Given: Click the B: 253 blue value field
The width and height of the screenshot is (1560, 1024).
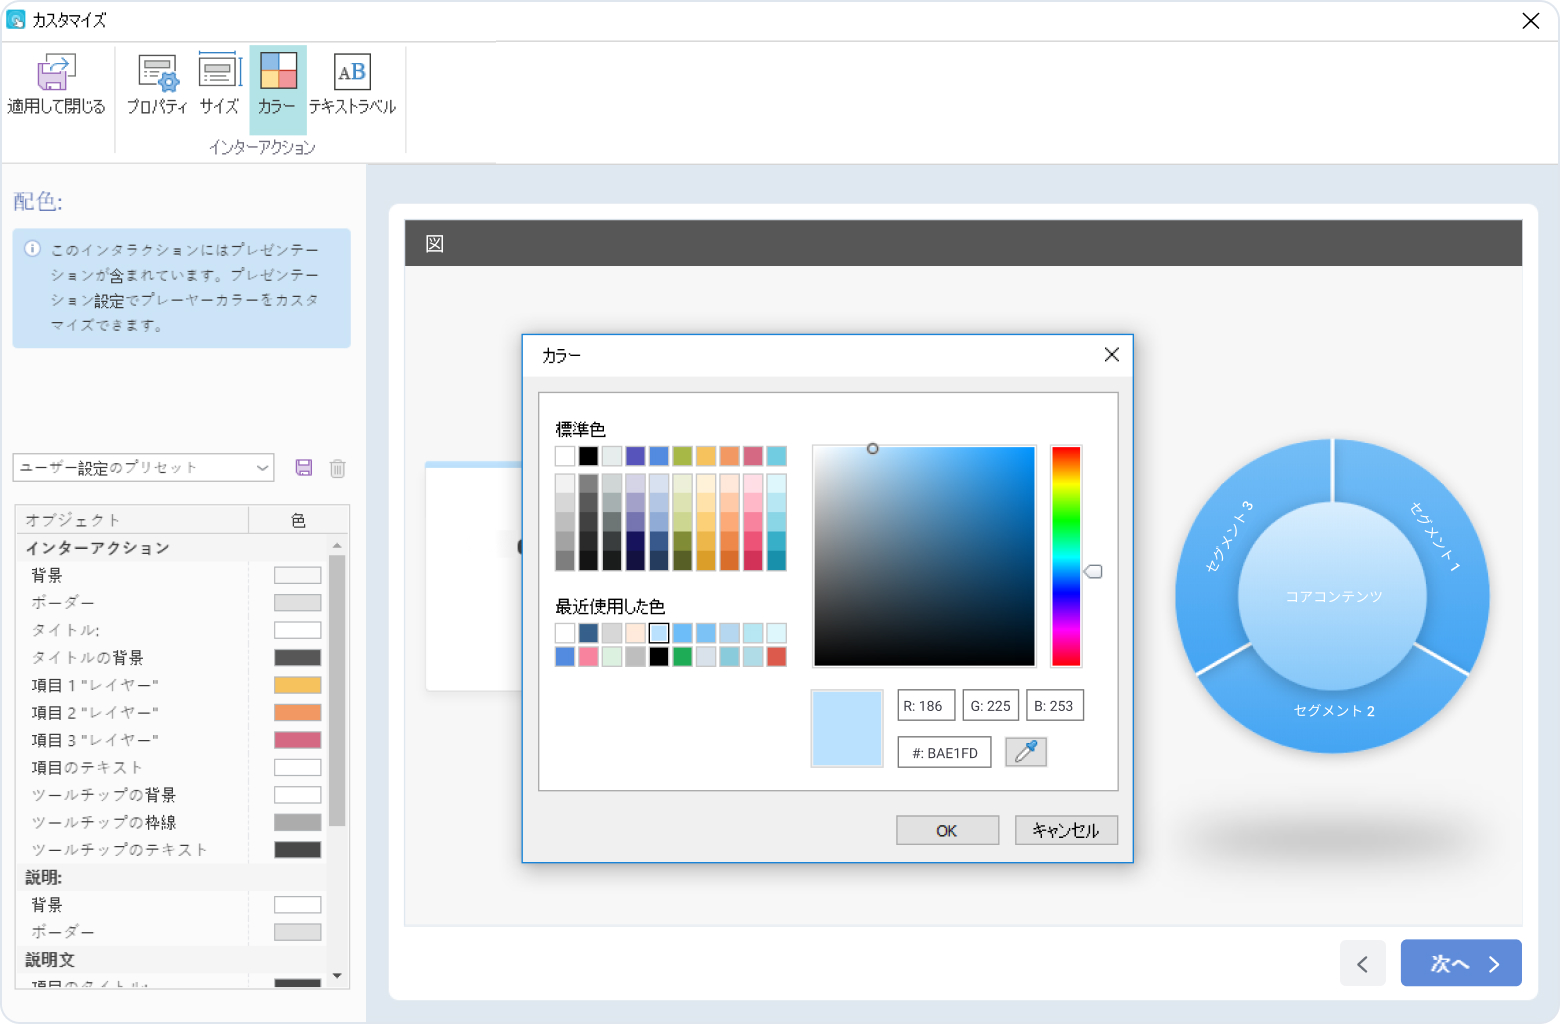Looking at the screenshot, I should [1055, 706].
